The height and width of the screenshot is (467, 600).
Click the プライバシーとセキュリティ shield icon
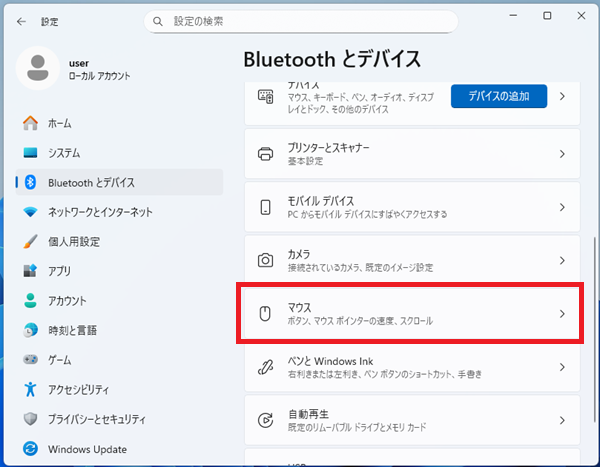pos(30,419)
